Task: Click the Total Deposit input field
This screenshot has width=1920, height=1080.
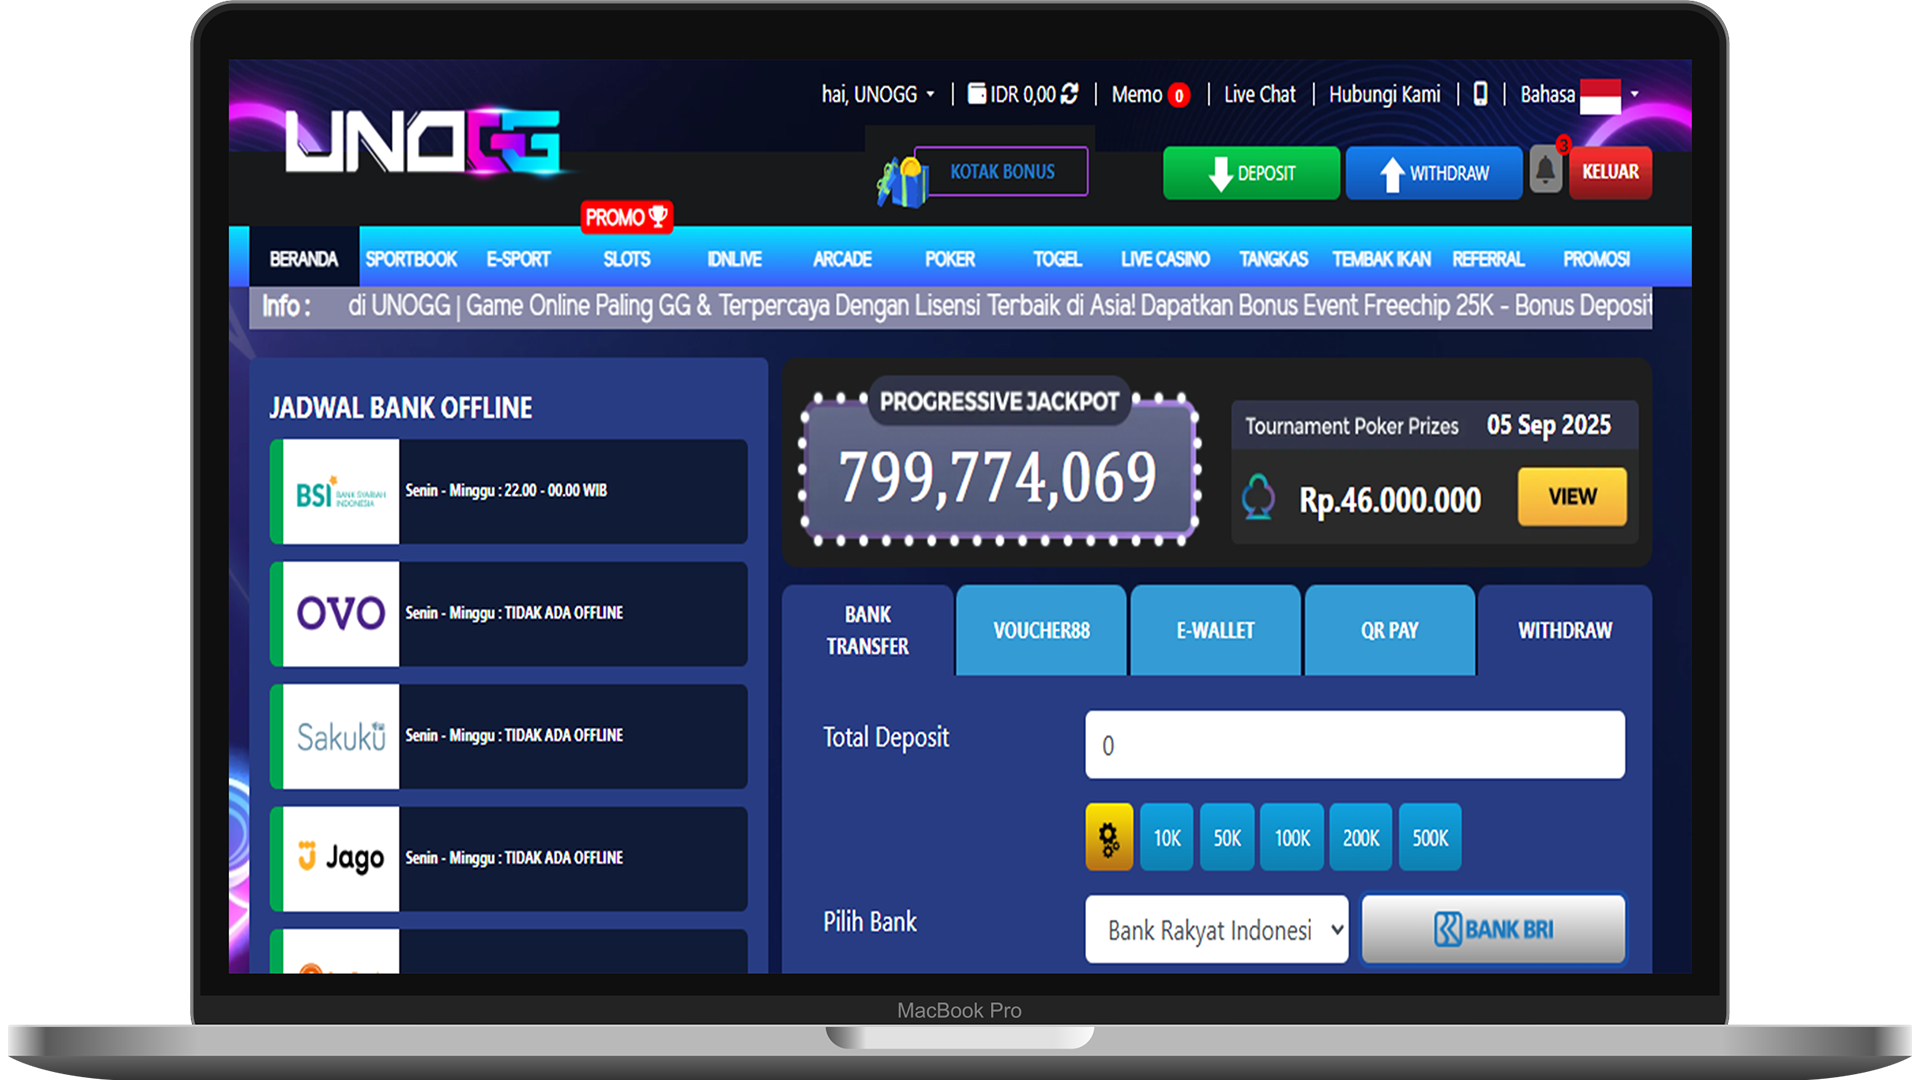Action: [1355, 744]
